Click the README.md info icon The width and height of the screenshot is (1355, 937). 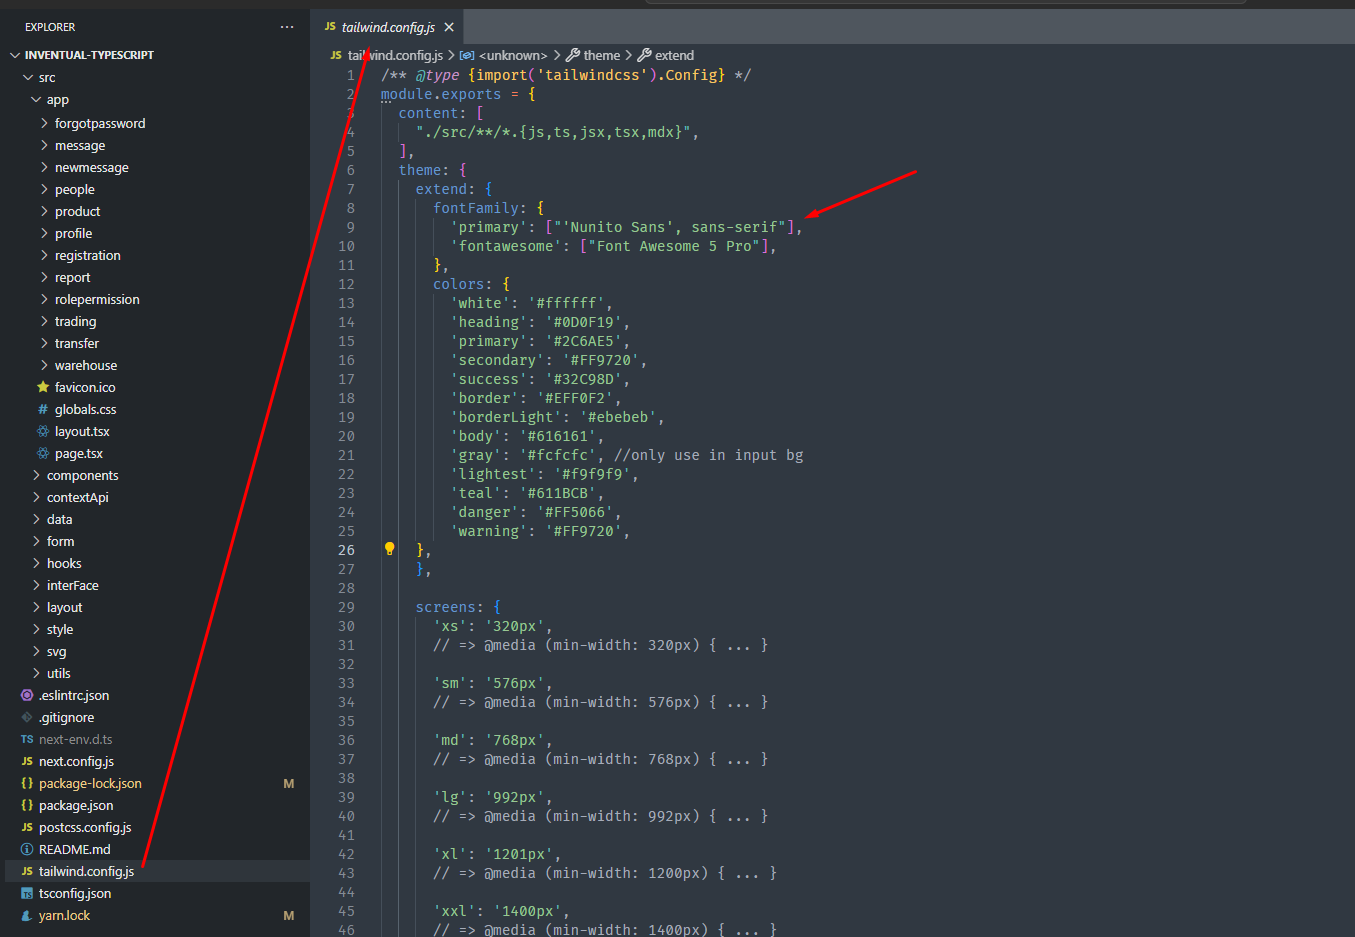pyautogui.click(x=27, y=849)
